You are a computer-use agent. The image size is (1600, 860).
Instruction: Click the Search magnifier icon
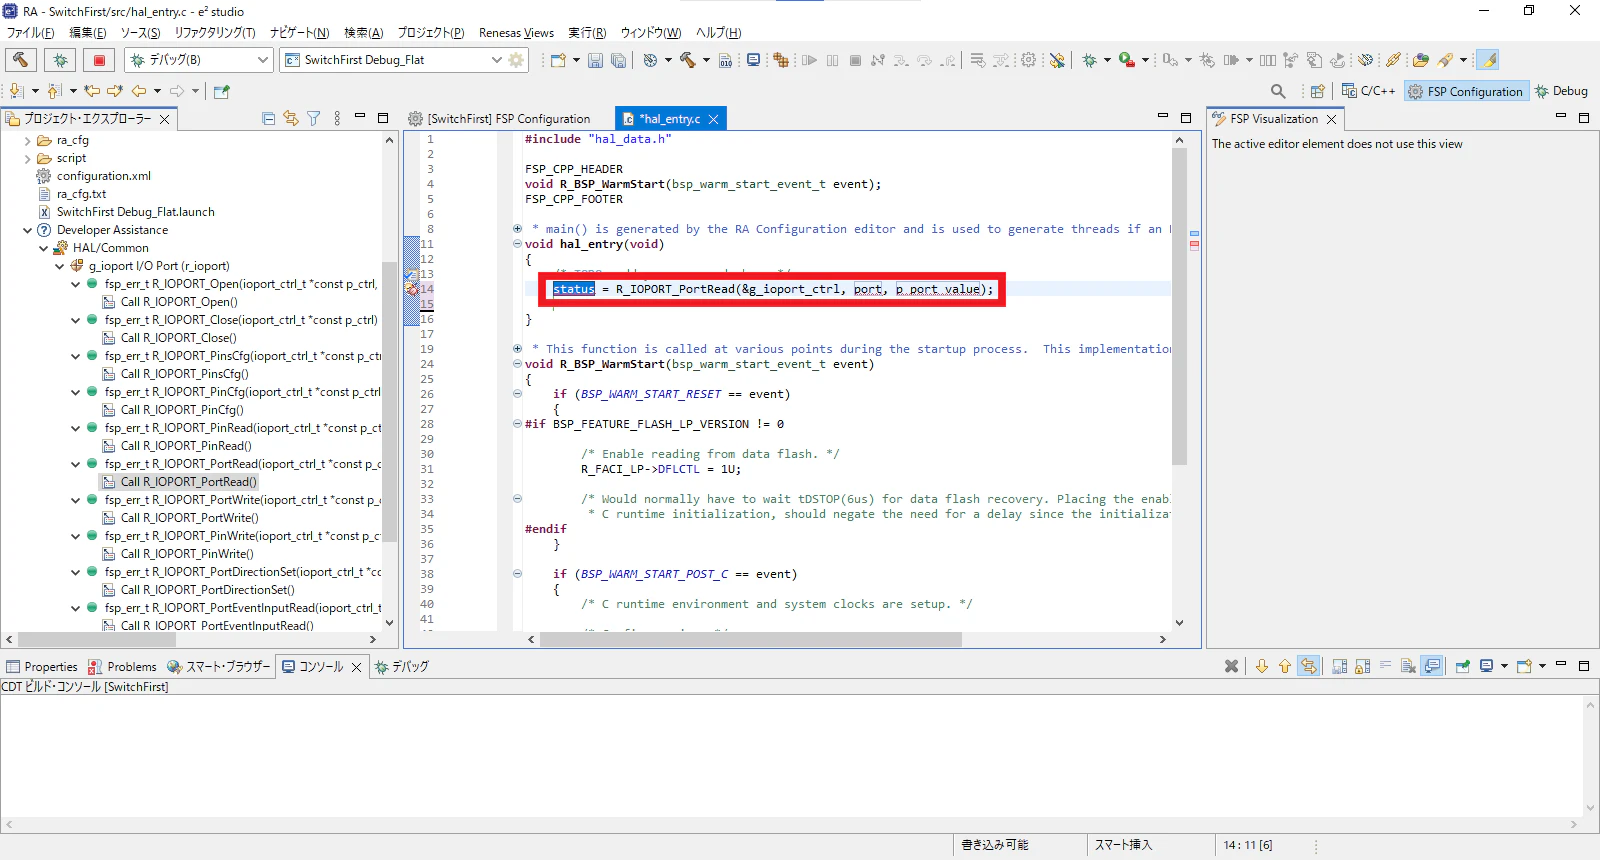tap(1278, 91)
